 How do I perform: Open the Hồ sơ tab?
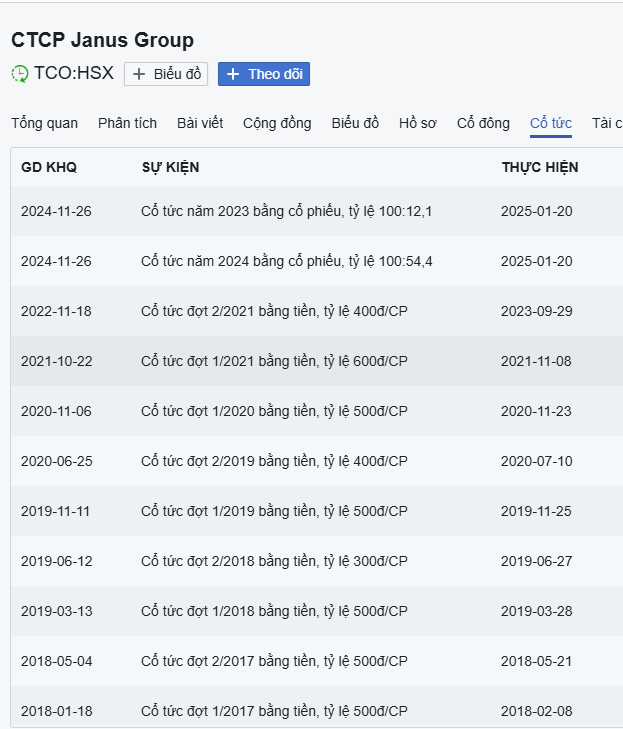pyautogui.click(x=418, y=123)
